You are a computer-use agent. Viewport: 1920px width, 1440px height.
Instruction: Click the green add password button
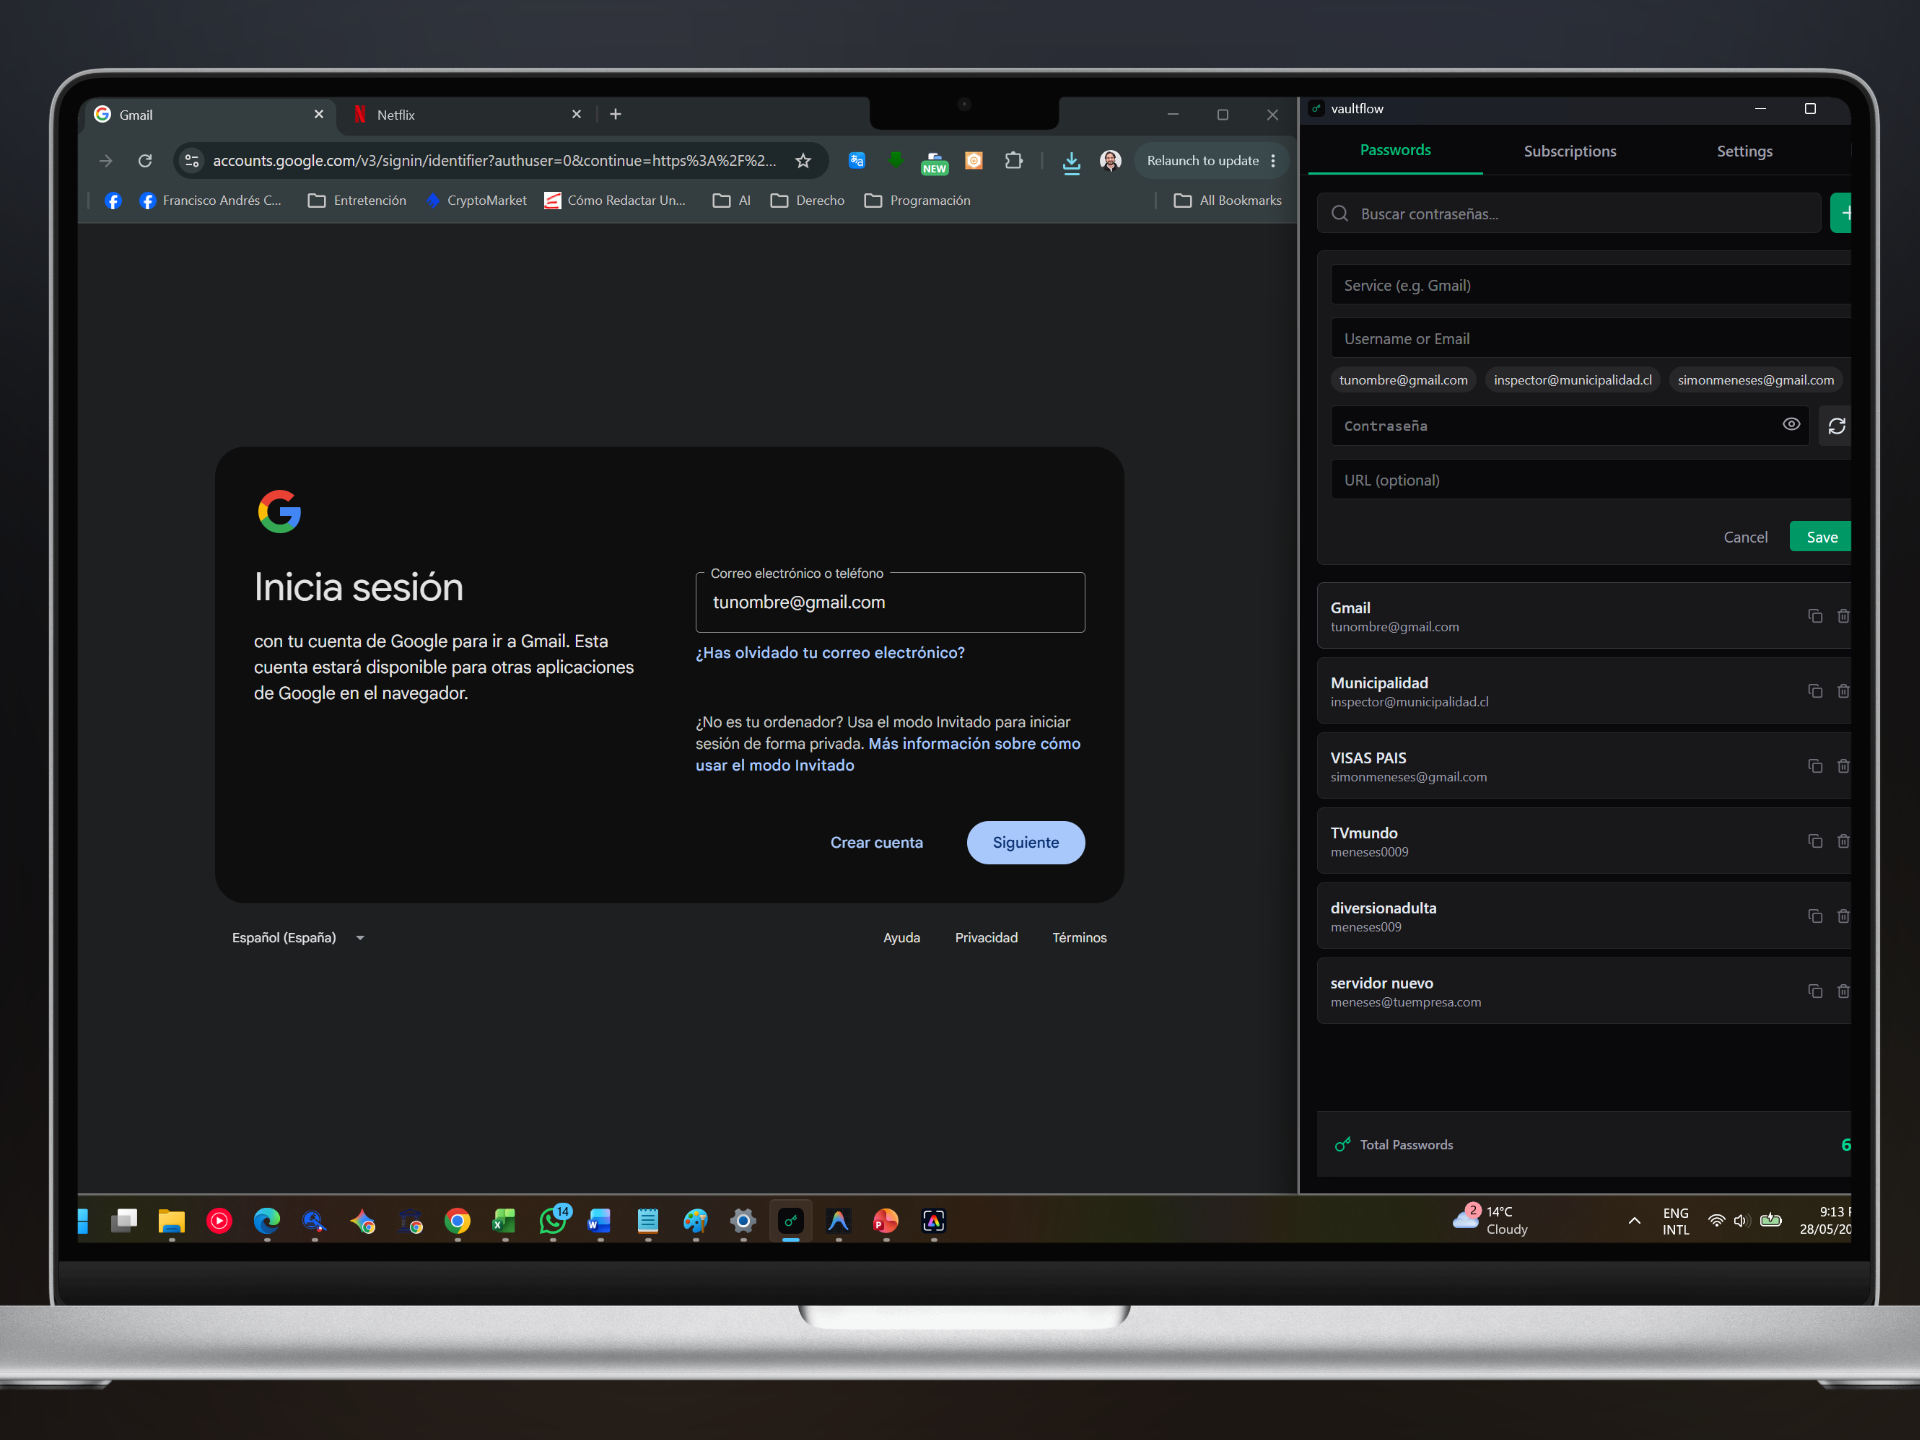[1841, 213]
